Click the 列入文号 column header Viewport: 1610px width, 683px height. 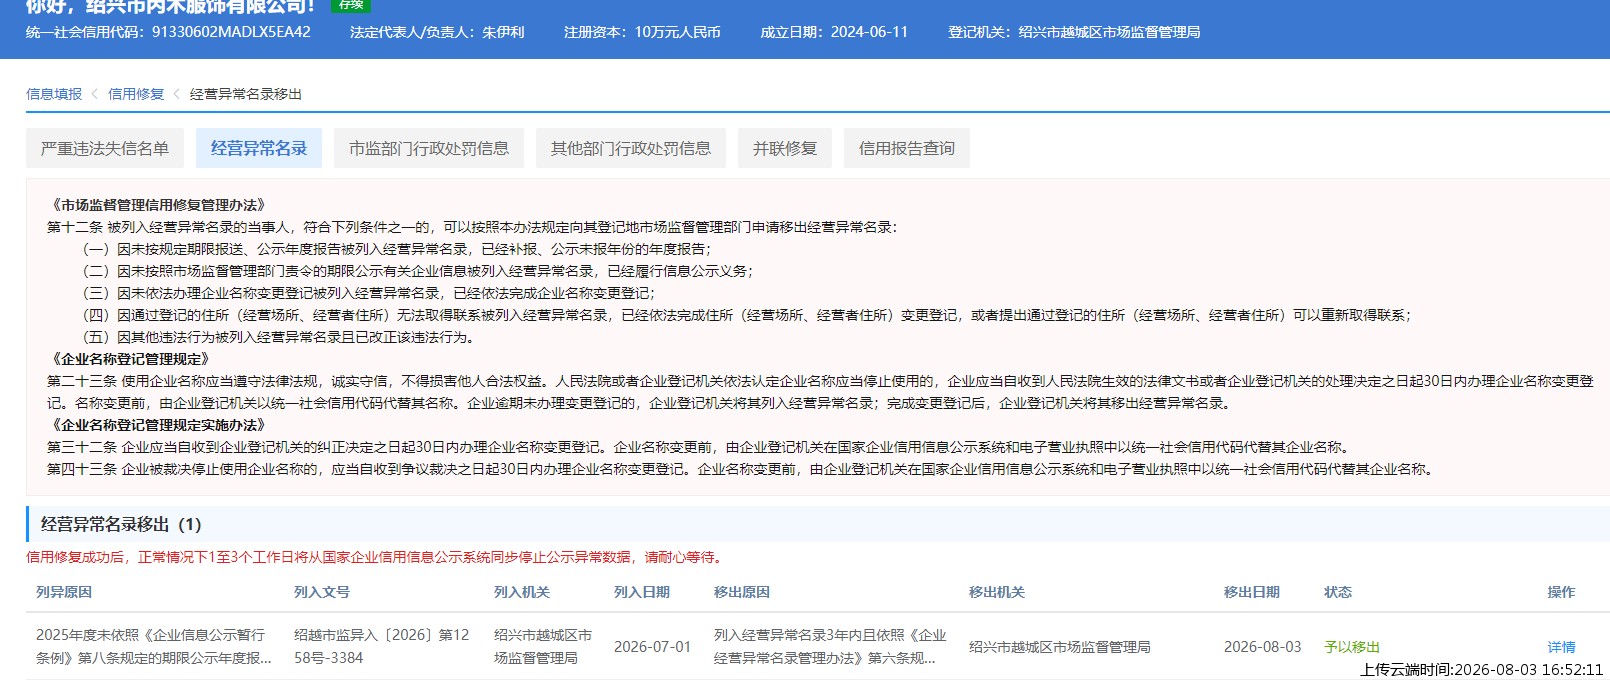click(322, 592)
